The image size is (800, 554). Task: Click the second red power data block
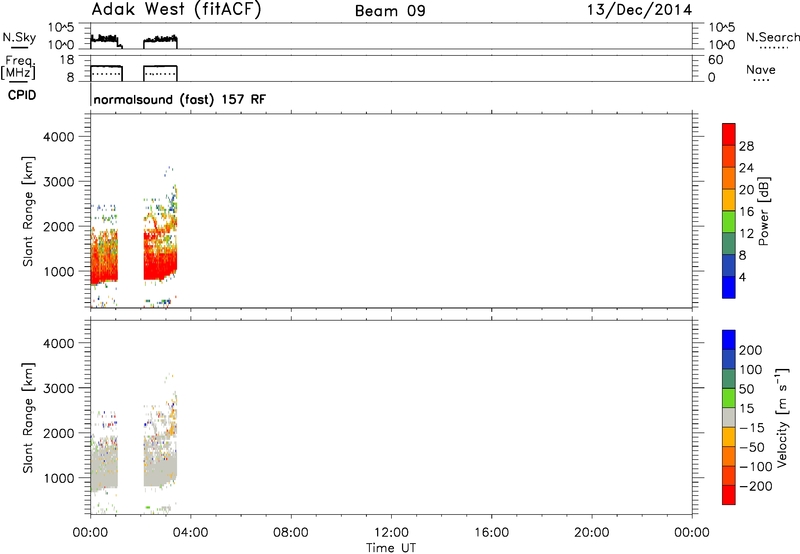160,255
